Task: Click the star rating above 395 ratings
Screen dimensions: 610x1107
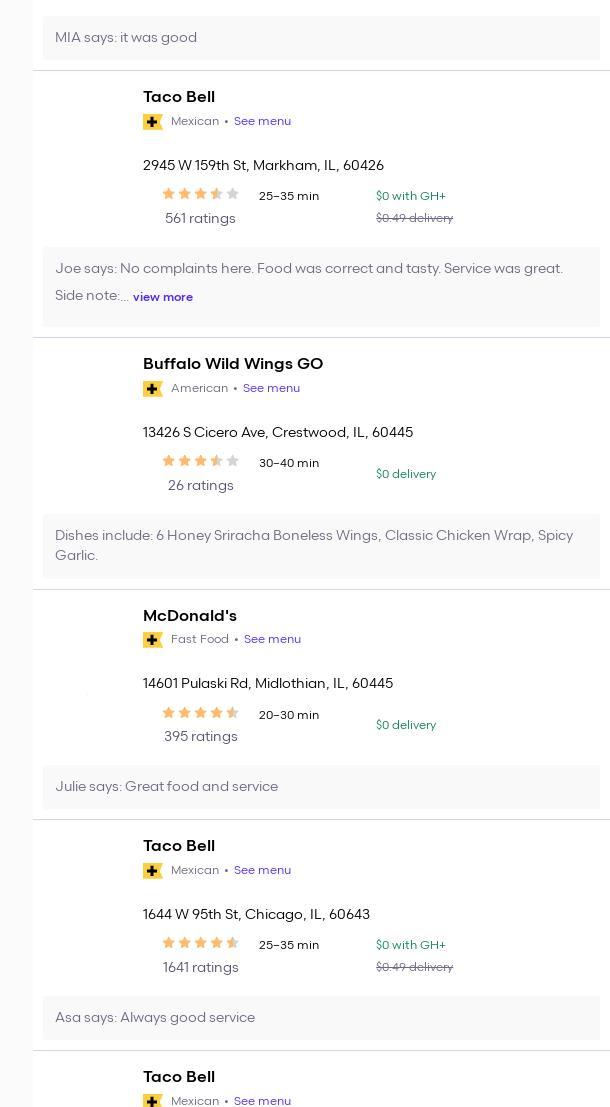Action: (200, 714)
